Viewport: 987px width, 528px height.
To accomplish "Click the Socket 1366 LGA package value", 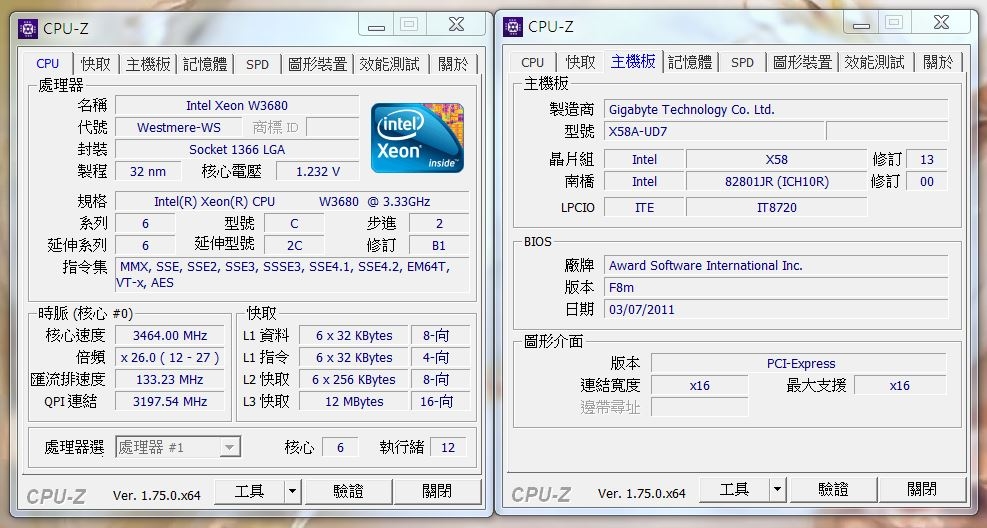I will point(237,150).
